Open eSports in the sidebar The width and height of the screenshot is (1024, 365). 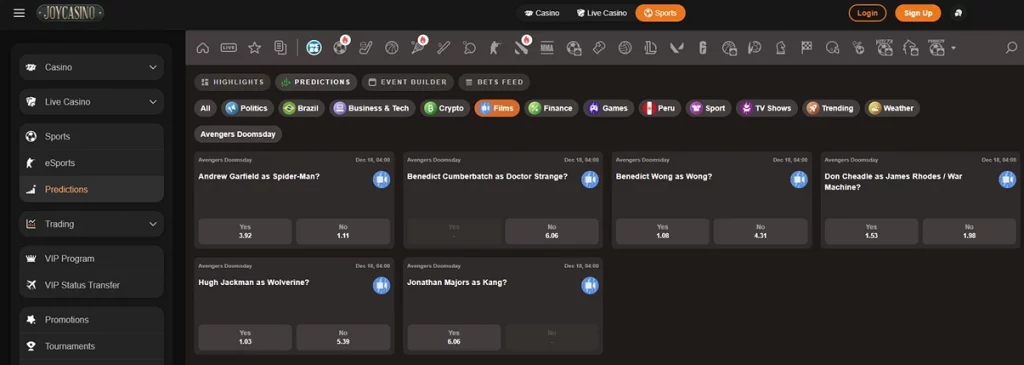(91, 163)
